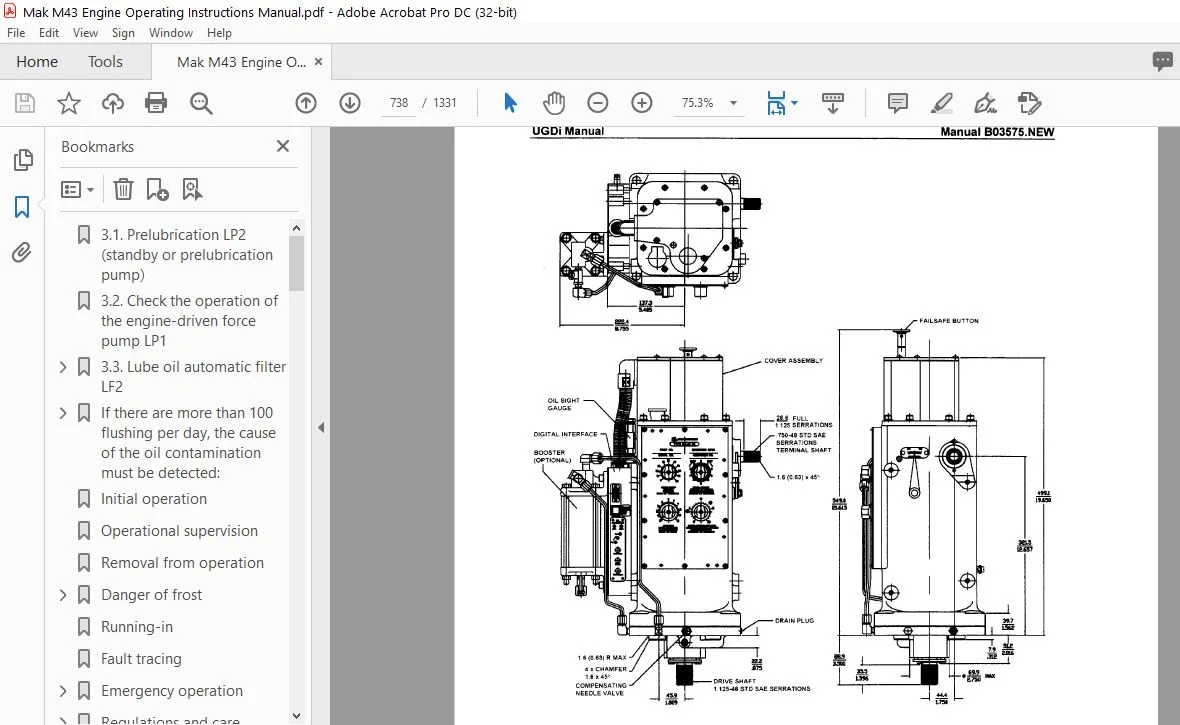Expand the Emergency operation bookmark
The image size is (1180, 725).
tap(63, 690)
